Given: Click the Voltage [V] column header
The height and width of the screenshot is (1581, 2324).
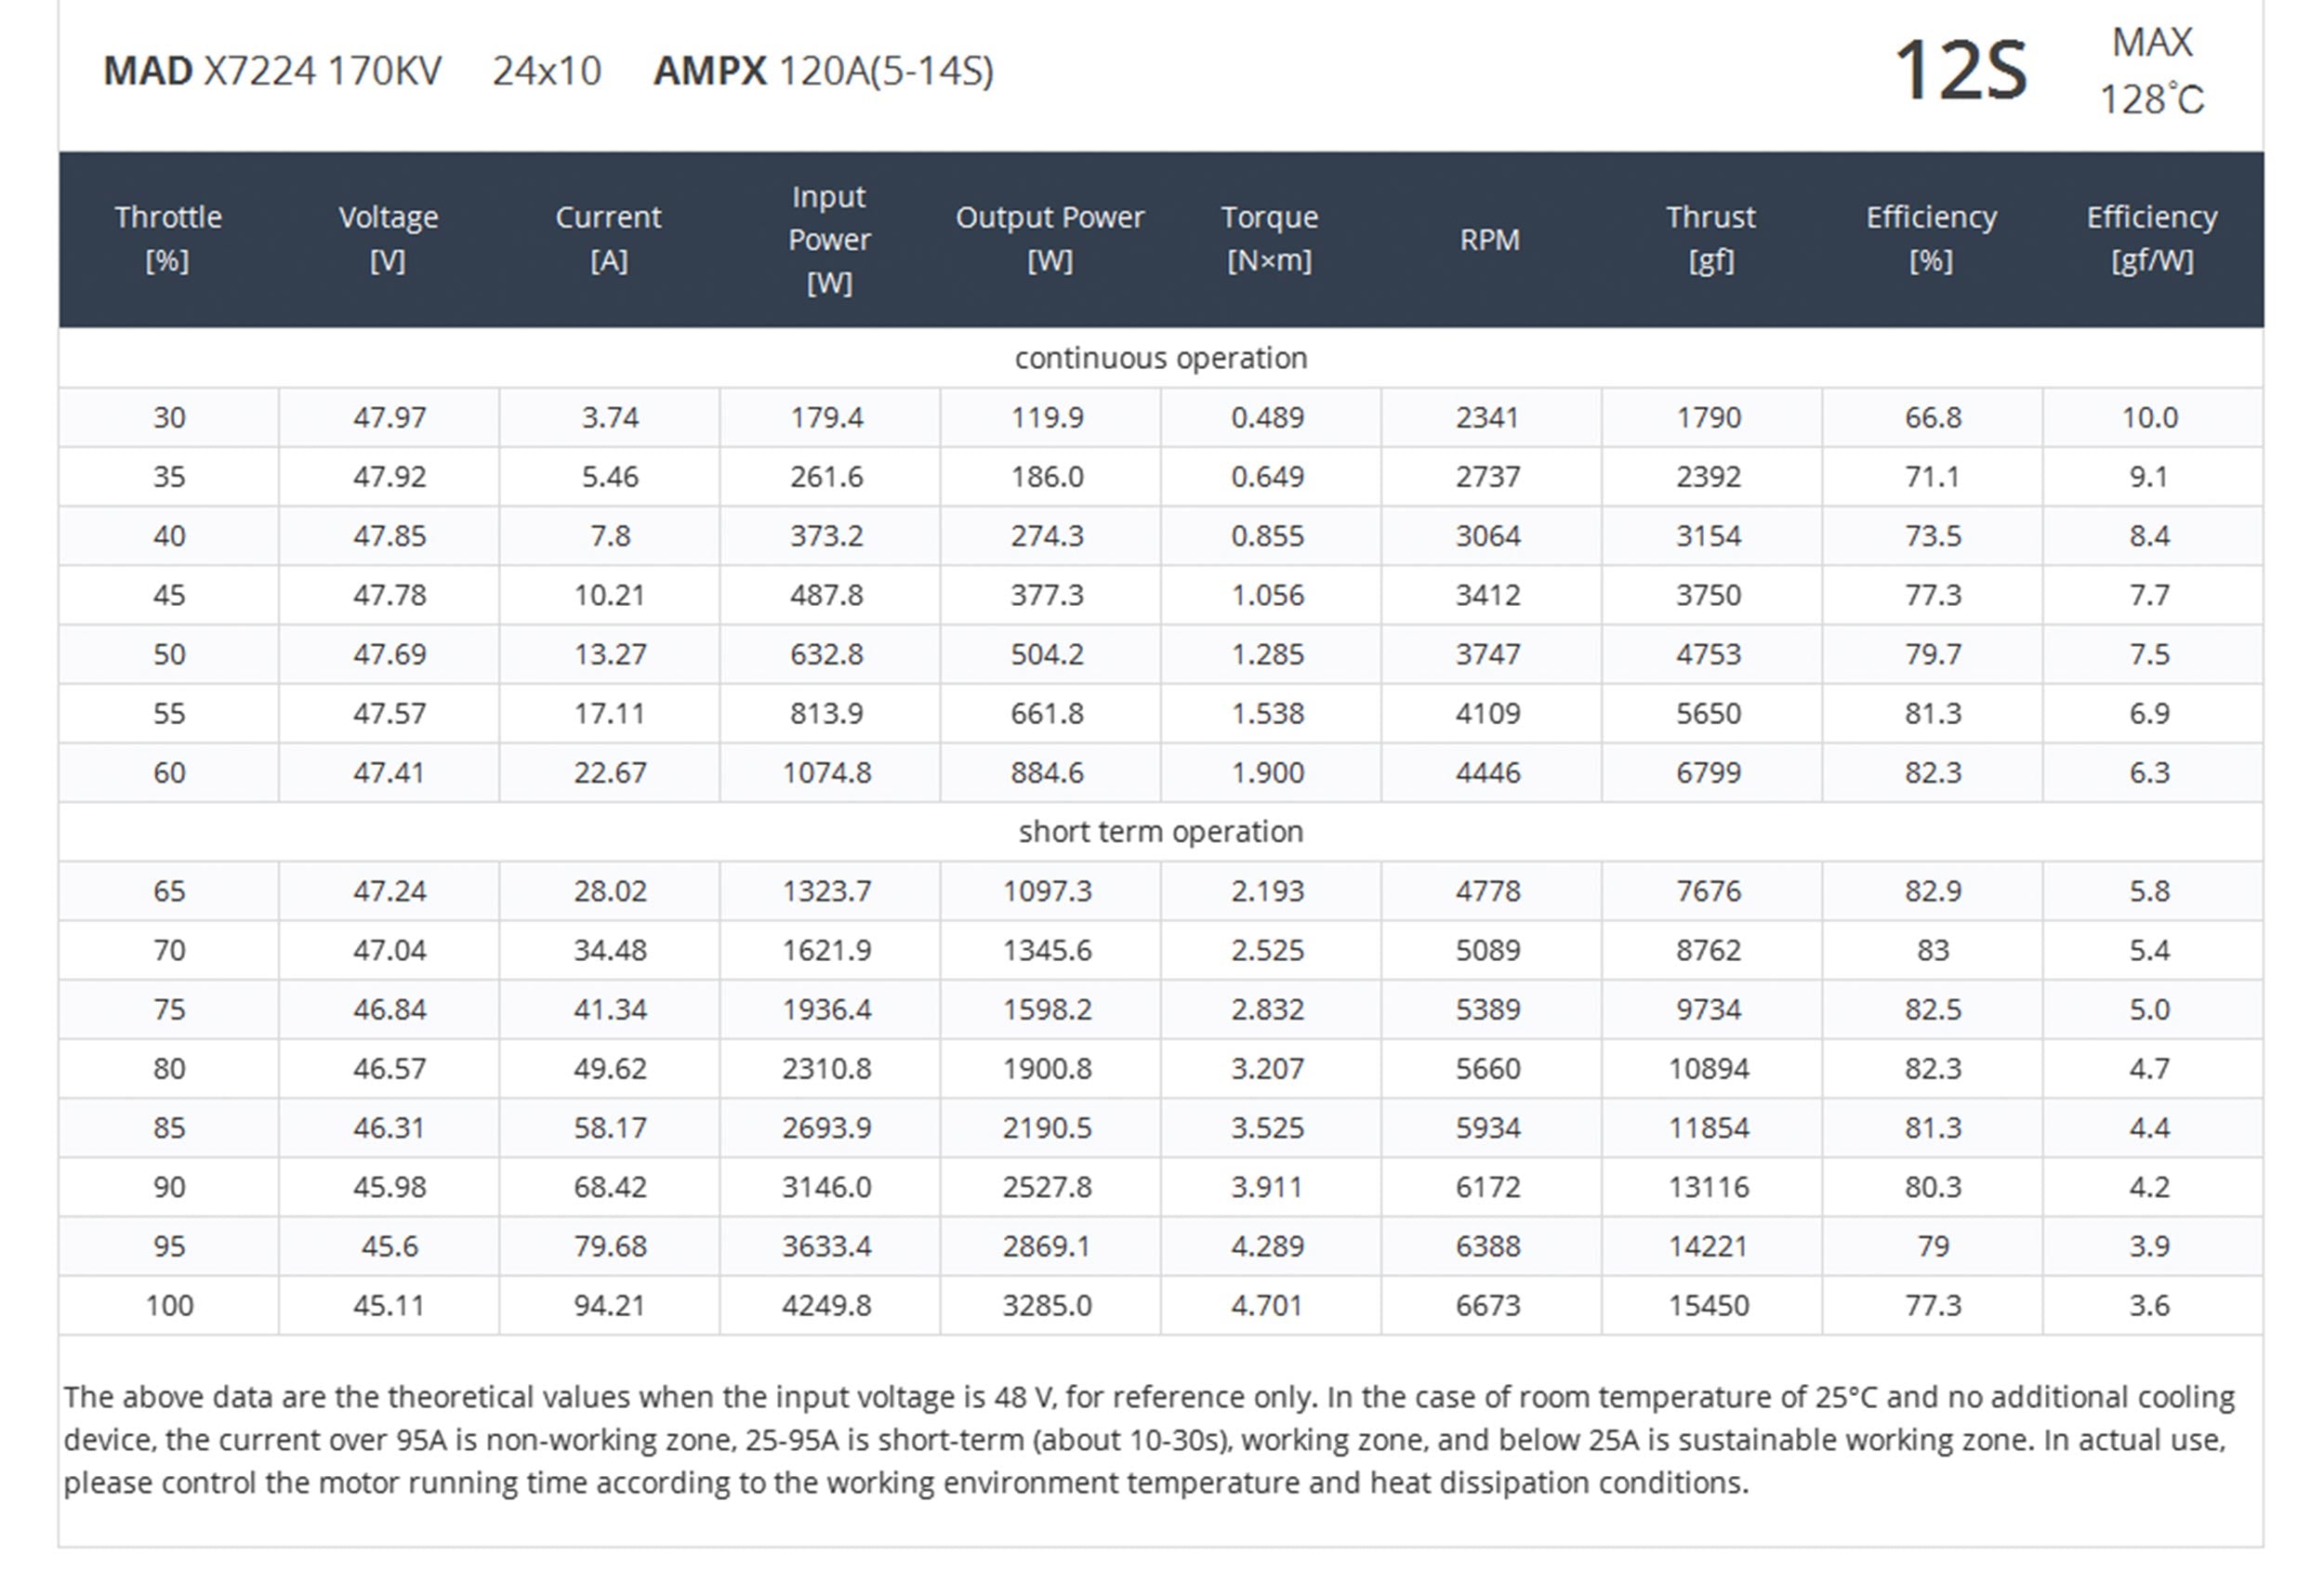Looking at the screenshot, I should (x=388, y=239).
